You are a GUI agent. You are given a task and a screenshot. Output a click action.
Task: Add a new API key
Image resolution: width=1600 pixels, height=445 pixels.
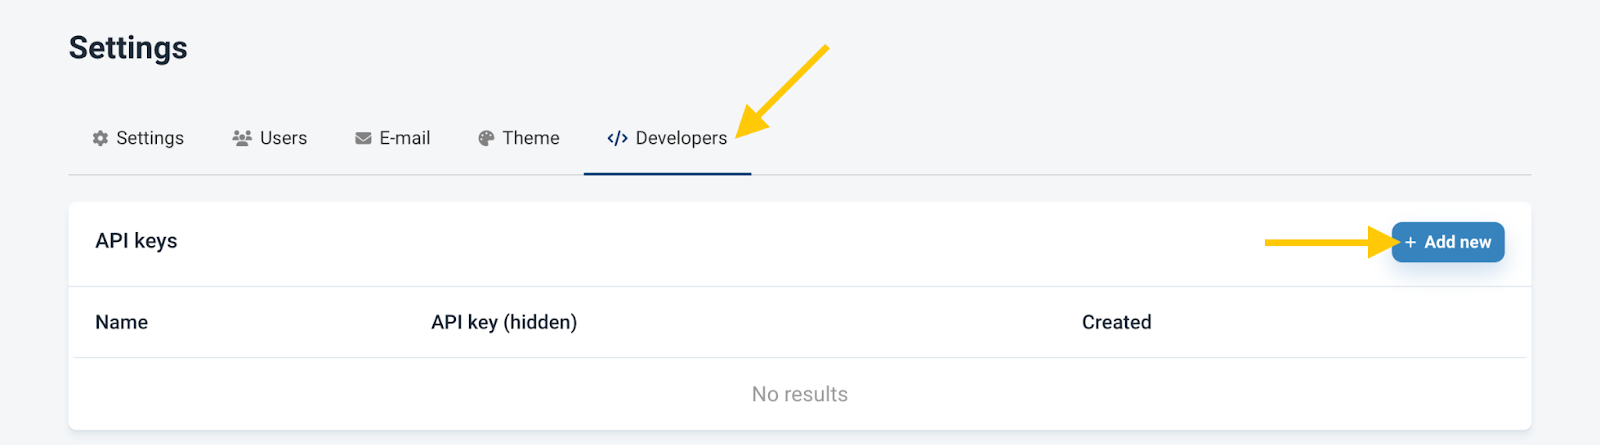[x=1448, y=242]
